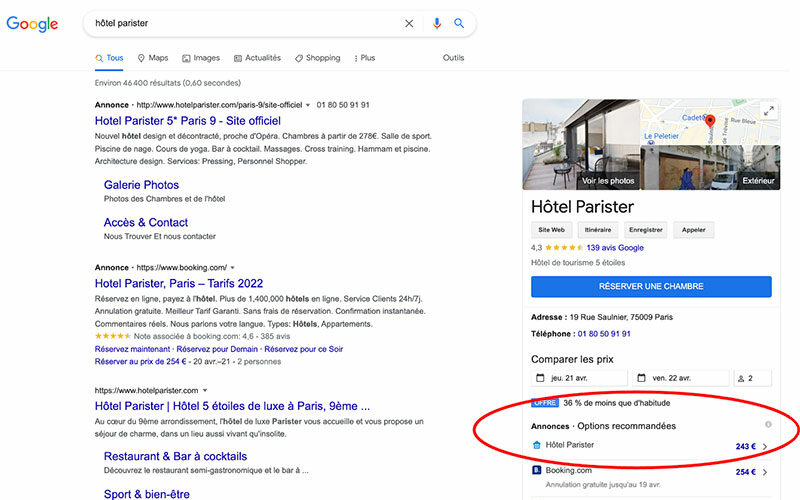
Task: Click the magnifying glass search icon
Action: pos(459,23)
